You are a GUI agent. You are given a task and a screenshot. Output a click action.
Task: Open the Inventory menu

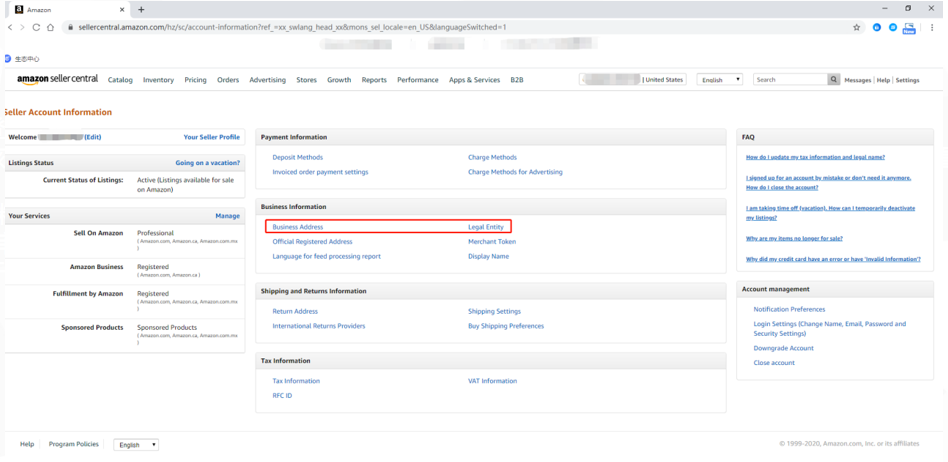pos(158,80)
